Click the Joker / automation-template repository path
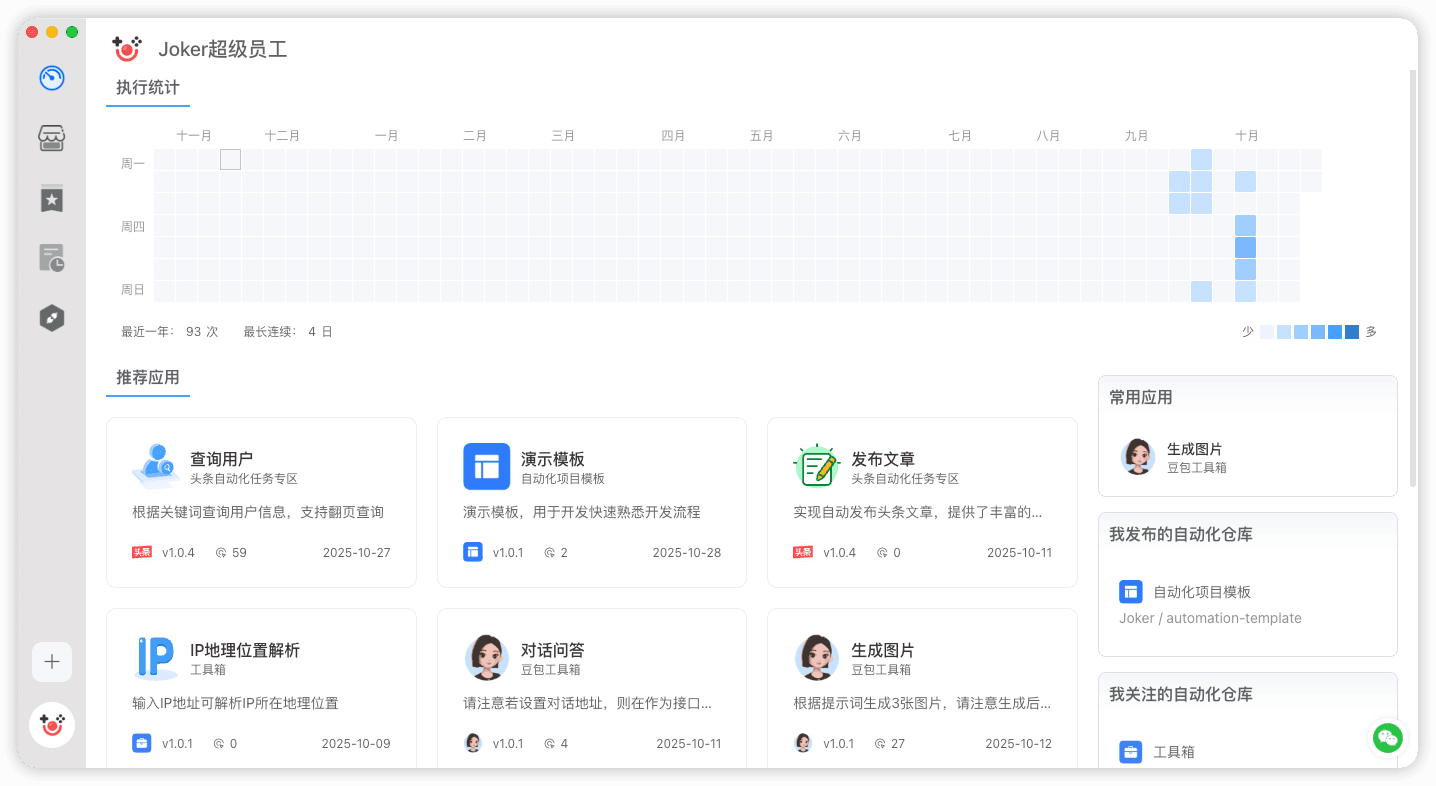 1210,618
